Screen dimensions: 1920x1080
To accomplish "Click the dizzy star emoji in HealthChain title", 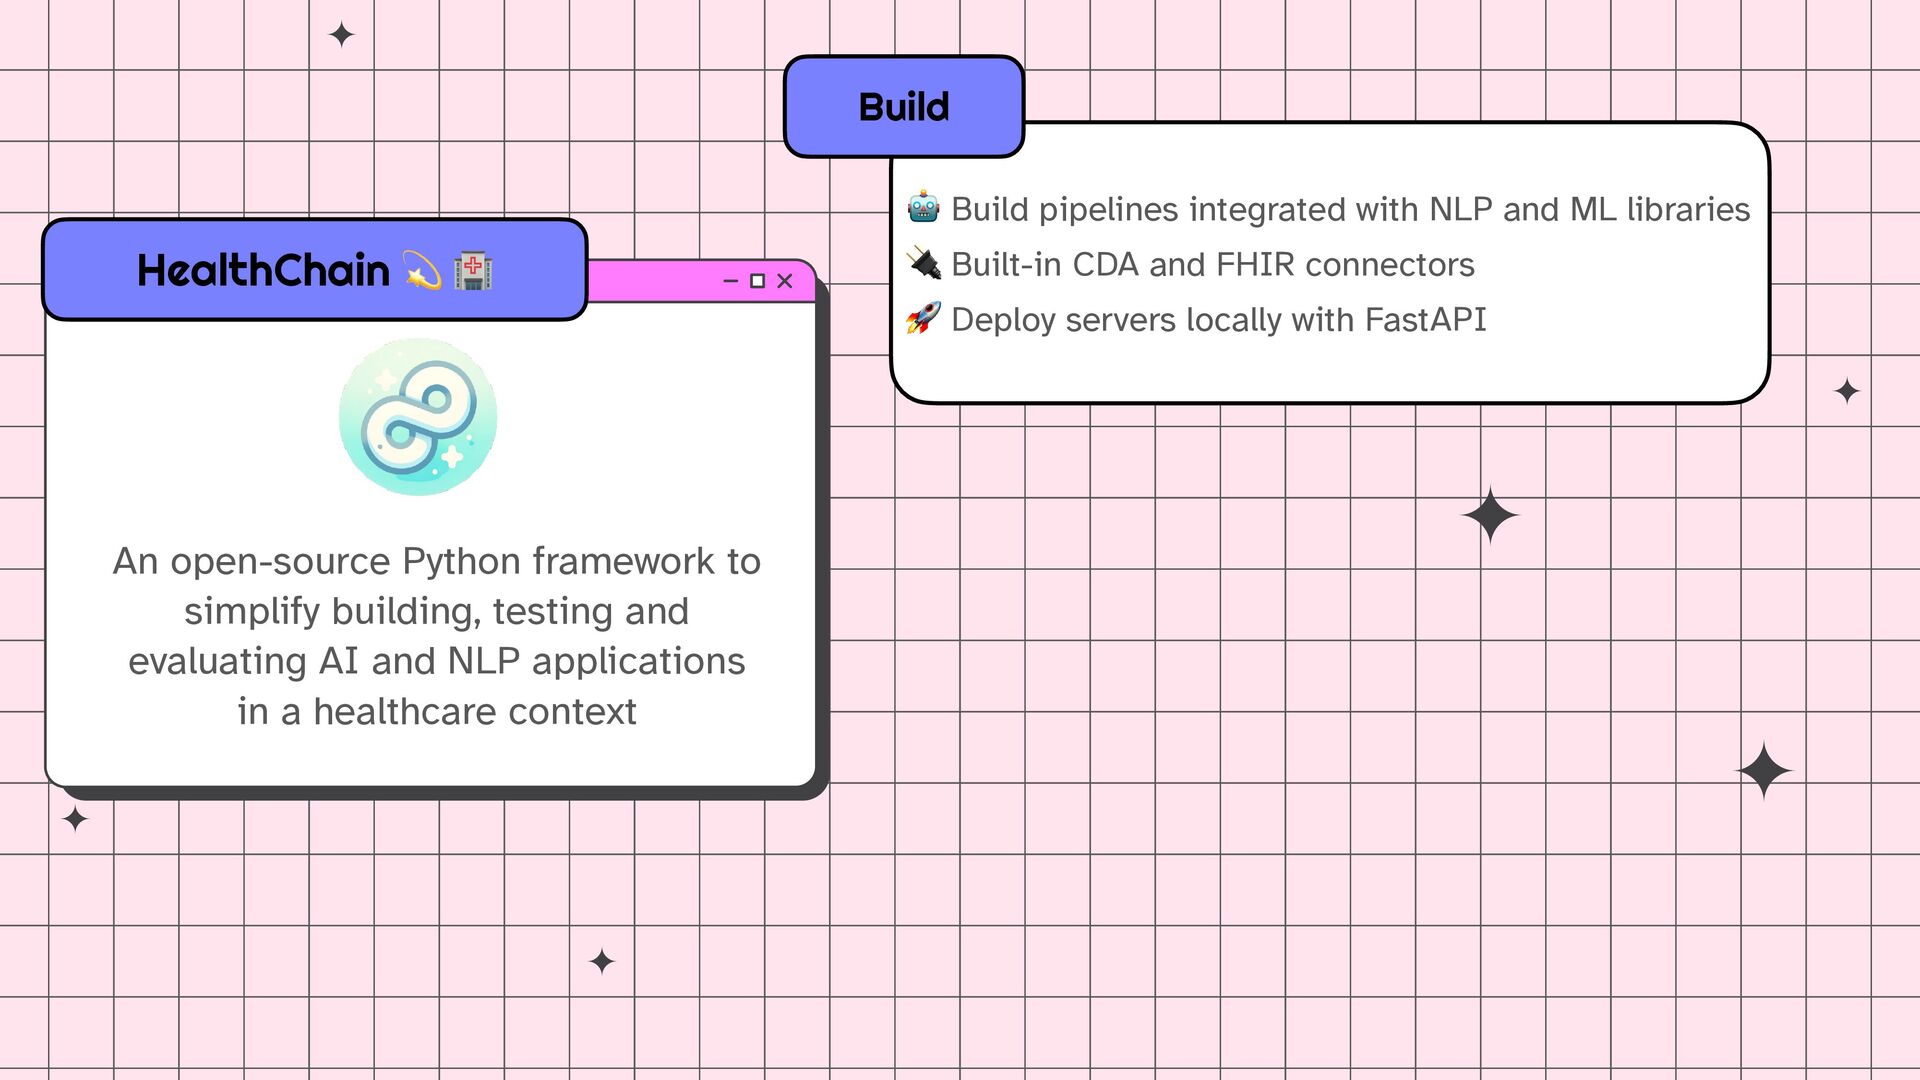I will 422,271.
